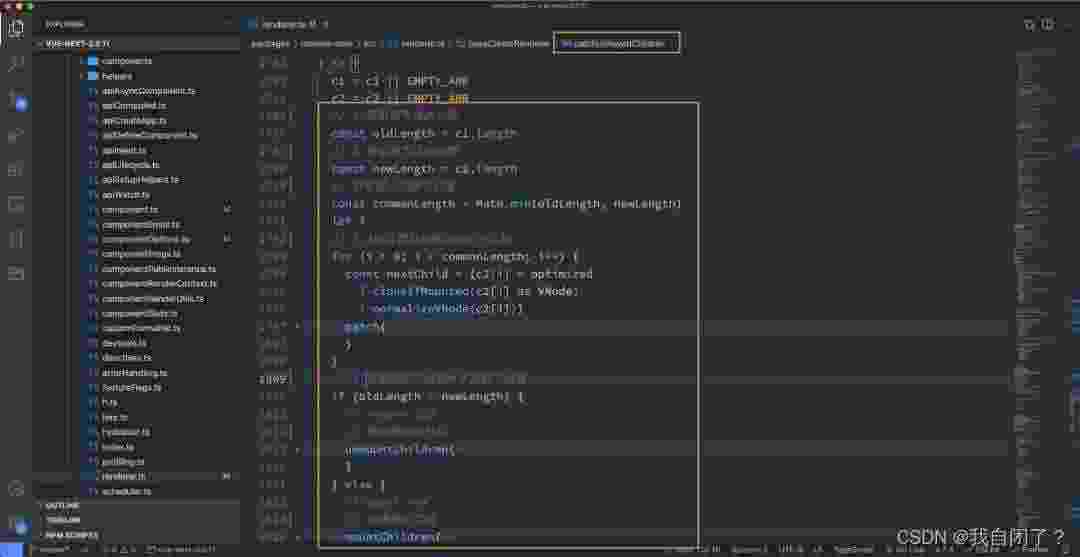Click the TypeScript language mode in status bar
Viewport: 1080px width, 557px height.
click(x=853, y=549)
